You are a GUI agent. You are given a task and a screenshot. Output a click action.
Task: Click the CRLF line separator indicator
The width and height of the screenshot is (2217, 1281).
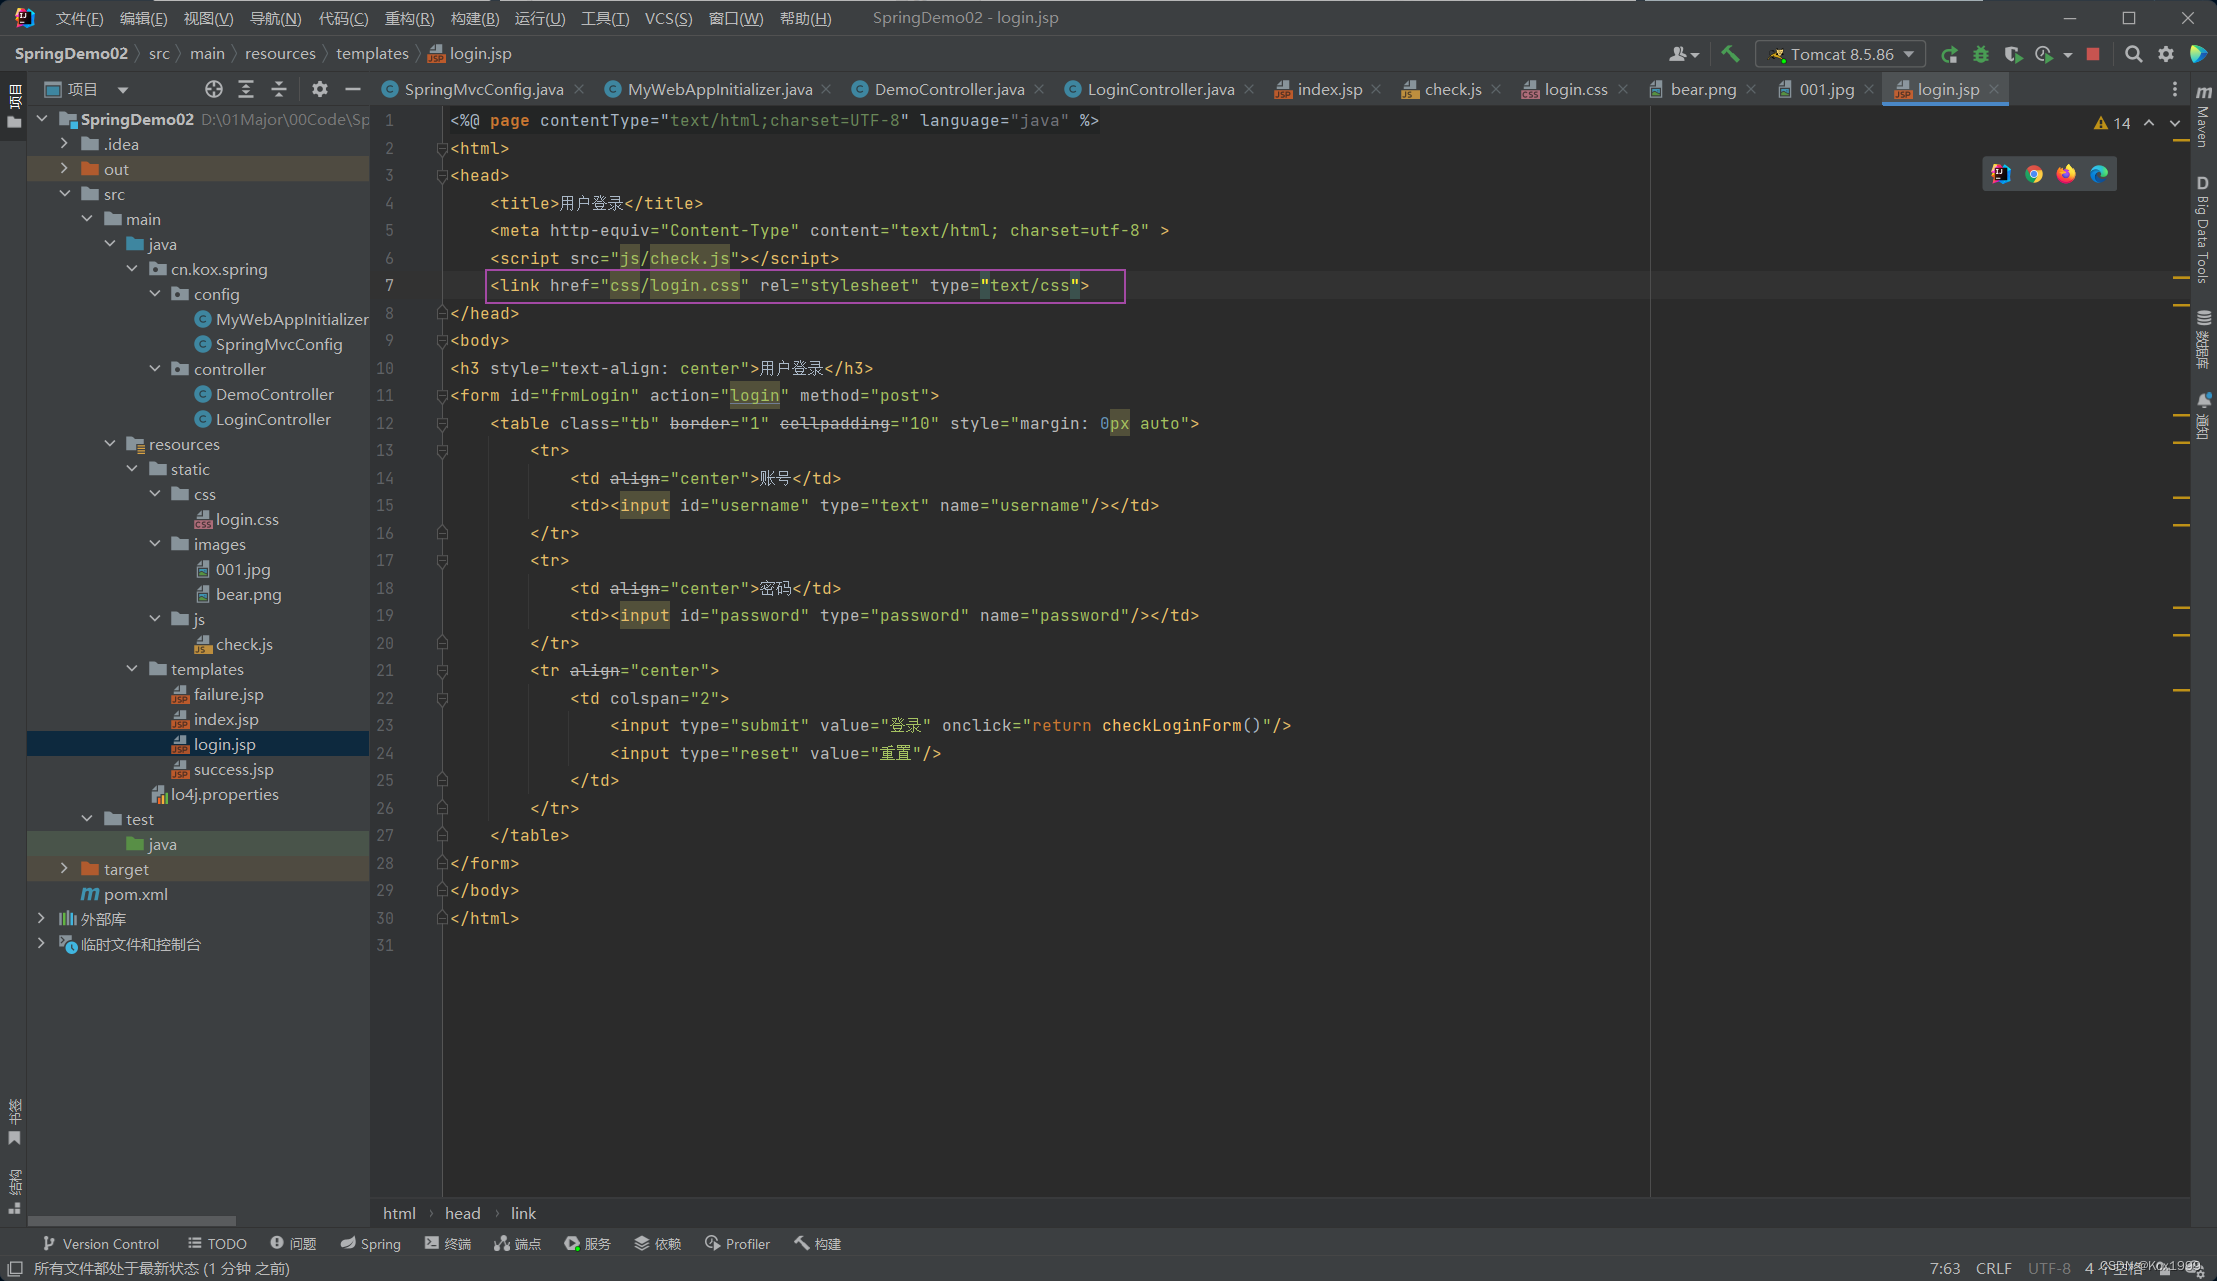tap(1993, 1268)
